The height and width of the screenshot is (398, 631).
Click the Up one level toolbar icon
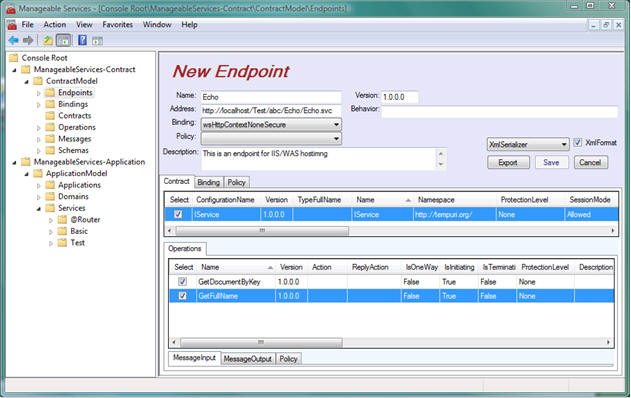point(48,40)
